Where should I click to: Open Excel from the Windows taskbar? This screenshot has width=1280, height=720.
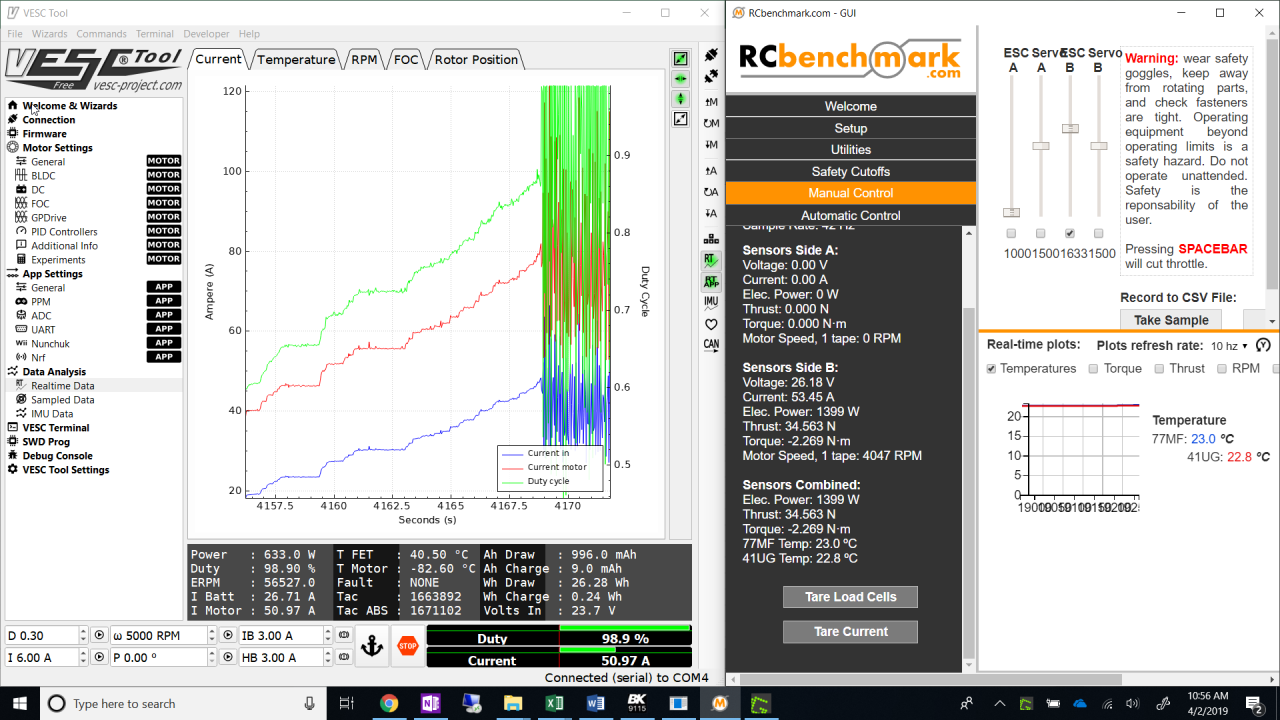pyautogui.click(x=554, y=703)
